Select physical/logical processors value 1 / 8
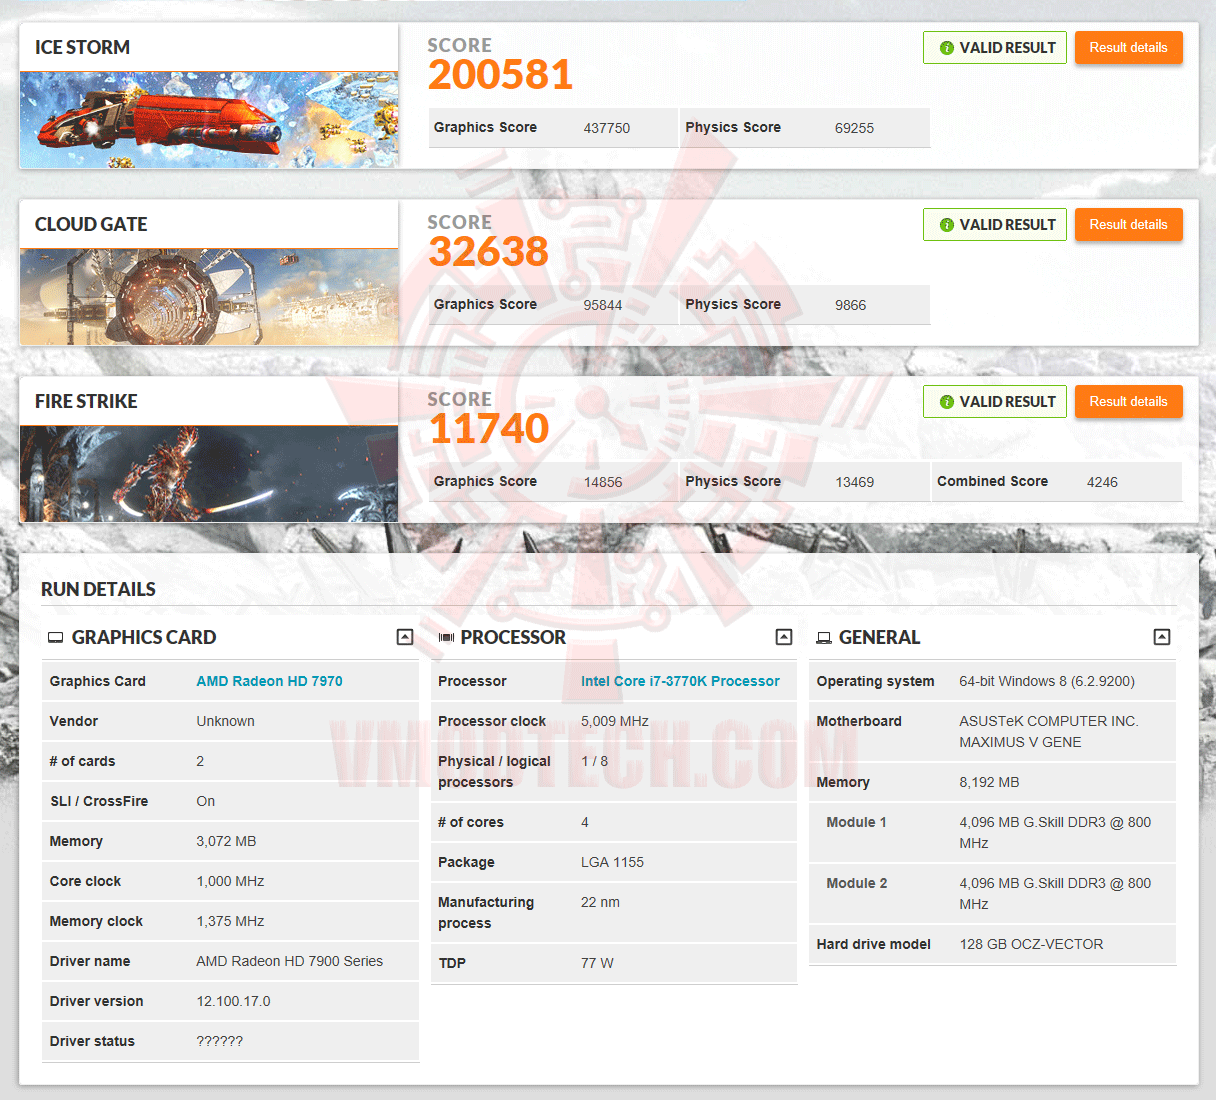 pyautogui.click(x=594, y=761)
